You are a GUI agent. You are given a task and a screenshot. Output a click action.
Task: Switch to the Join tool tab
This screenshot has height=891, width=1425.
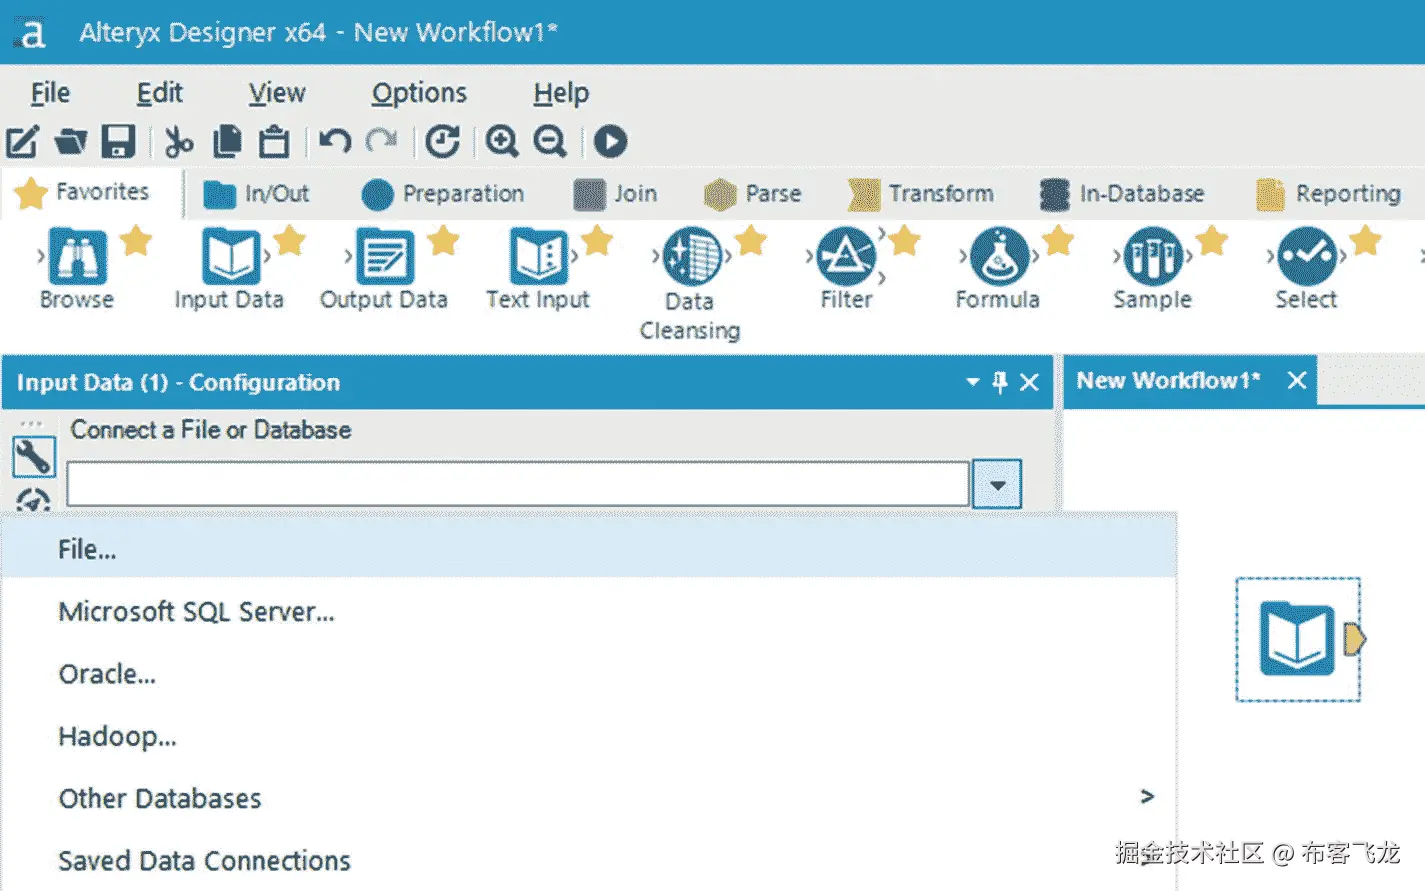click(x=615, y=194)
